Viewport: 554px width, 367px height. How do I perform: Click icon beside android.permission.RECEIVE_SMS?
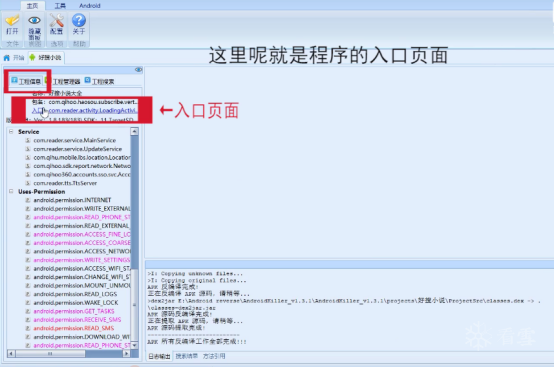[28, 320]
